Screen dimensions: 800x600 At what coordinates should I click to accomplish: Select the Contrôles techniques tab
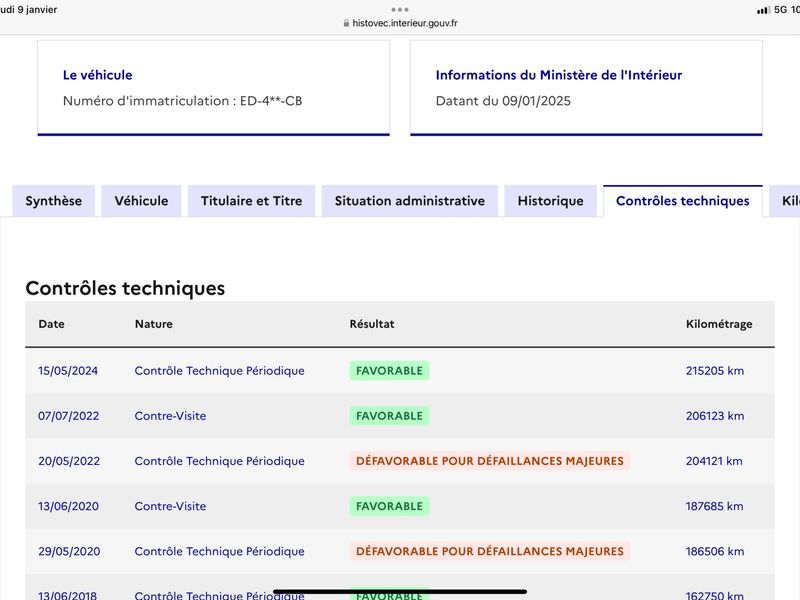683,201
